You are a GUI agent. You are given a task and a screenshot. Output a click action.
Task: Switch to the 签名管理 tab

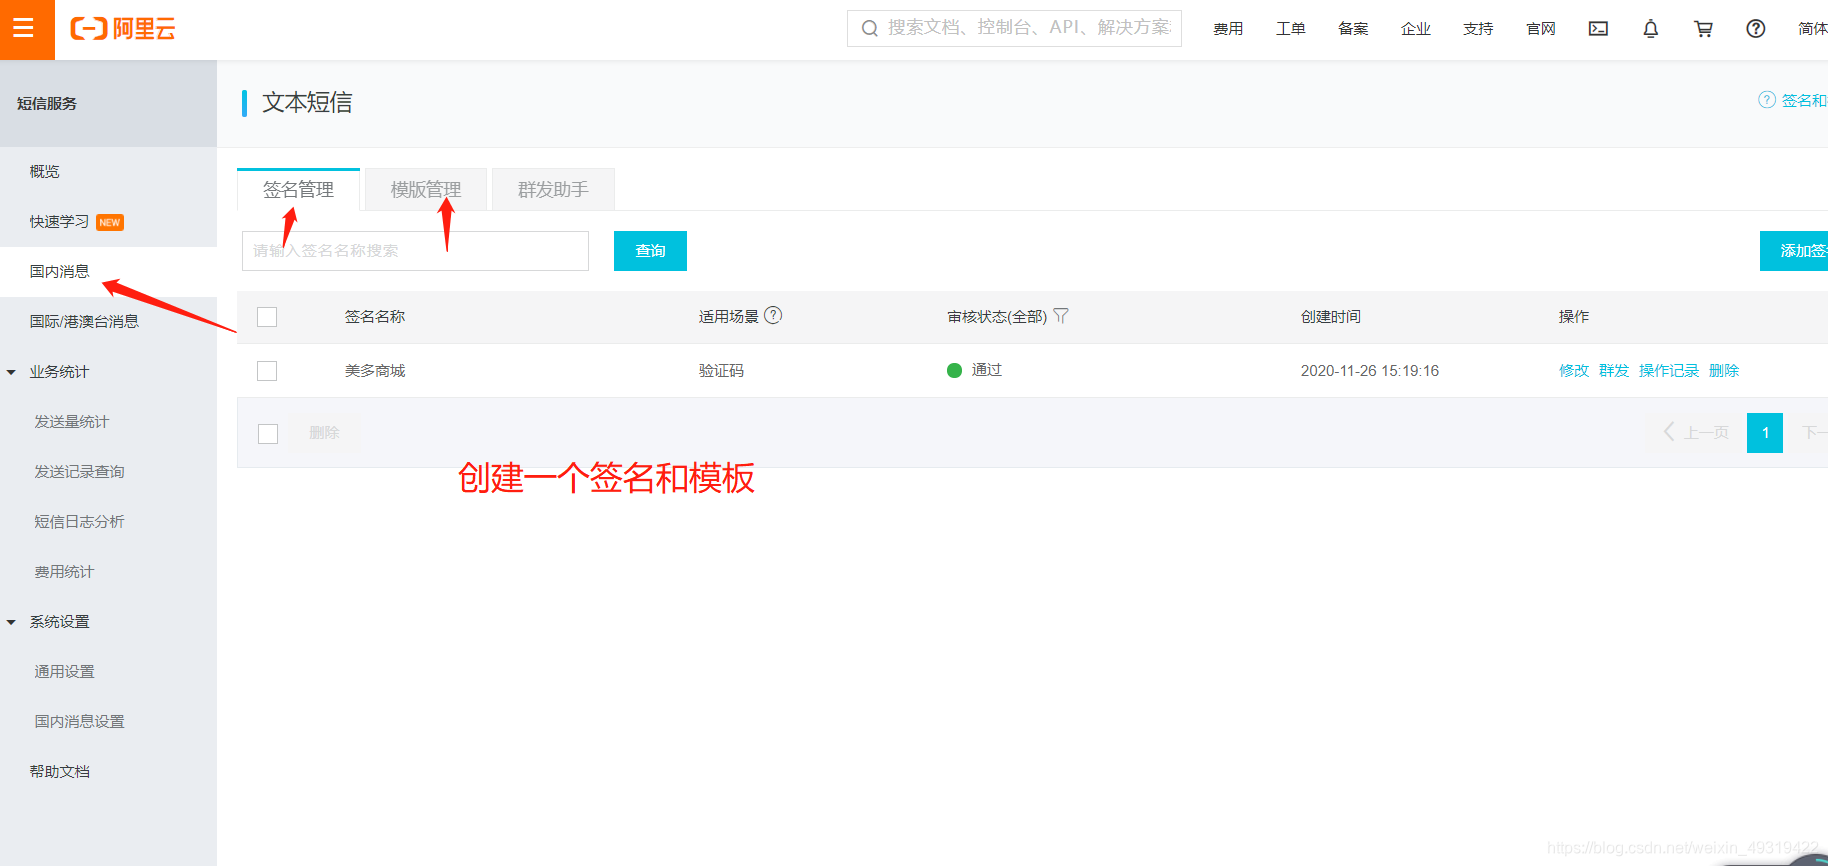[x=298, y=189]
